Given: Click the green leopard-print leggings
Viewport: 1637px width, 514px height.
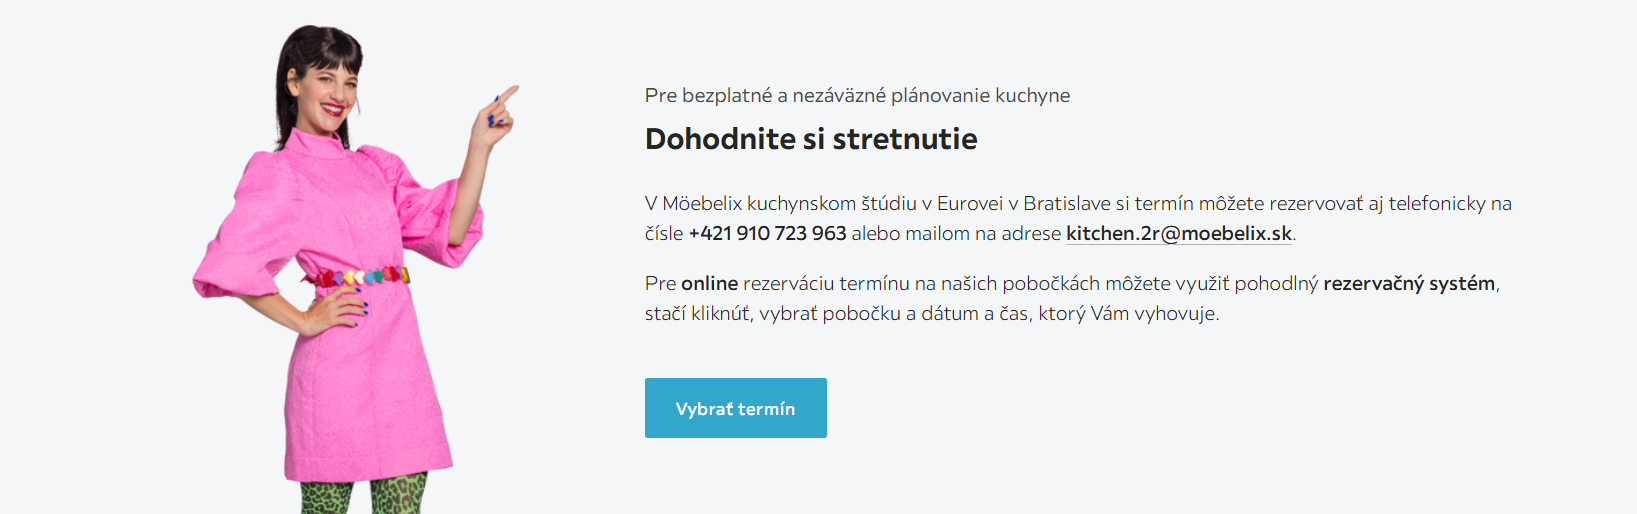Looking at the screenshot, I should pos(365,497).
